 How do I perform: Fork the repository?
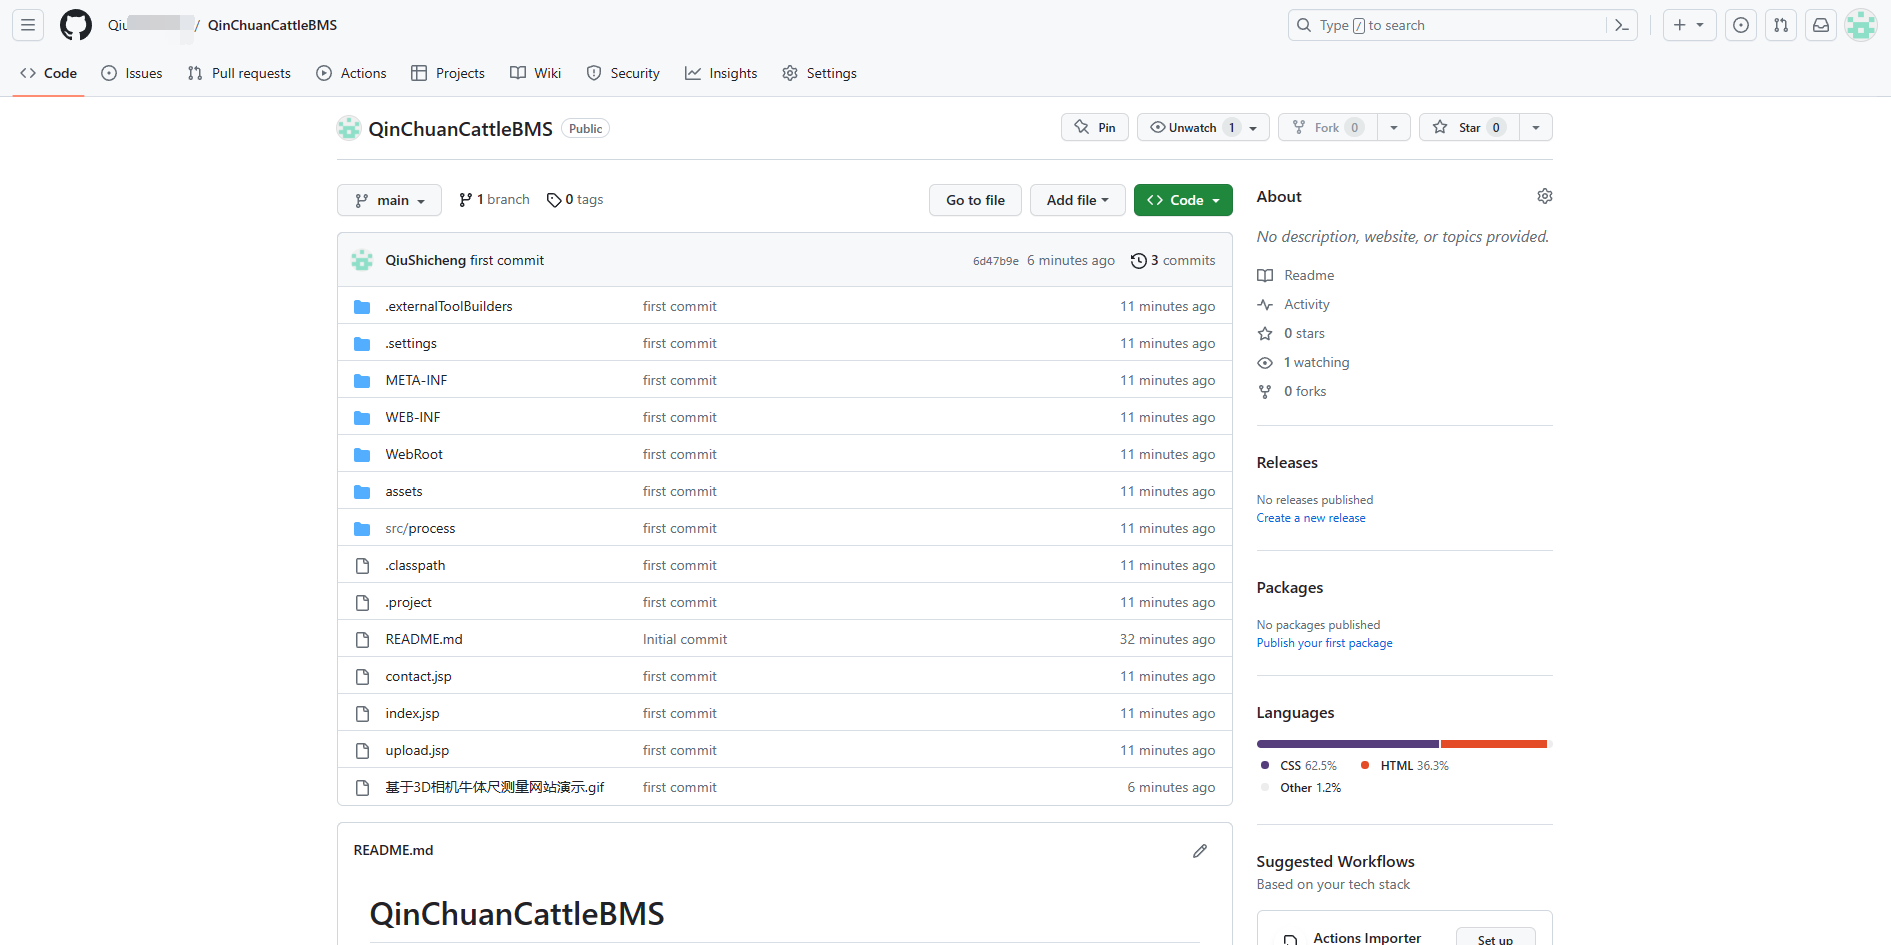pyautogui.click(x=1328, y=127)
